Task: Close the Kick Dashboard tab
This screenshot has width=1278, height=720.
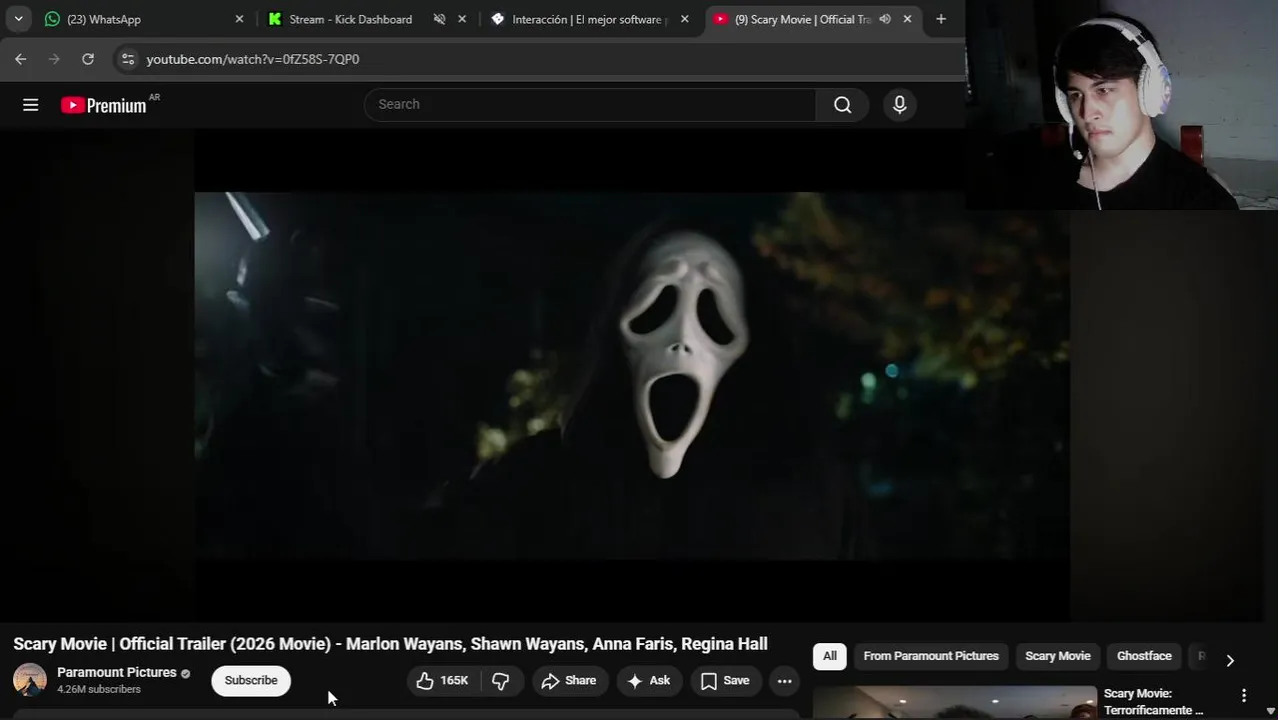Action: pos(462,19)
